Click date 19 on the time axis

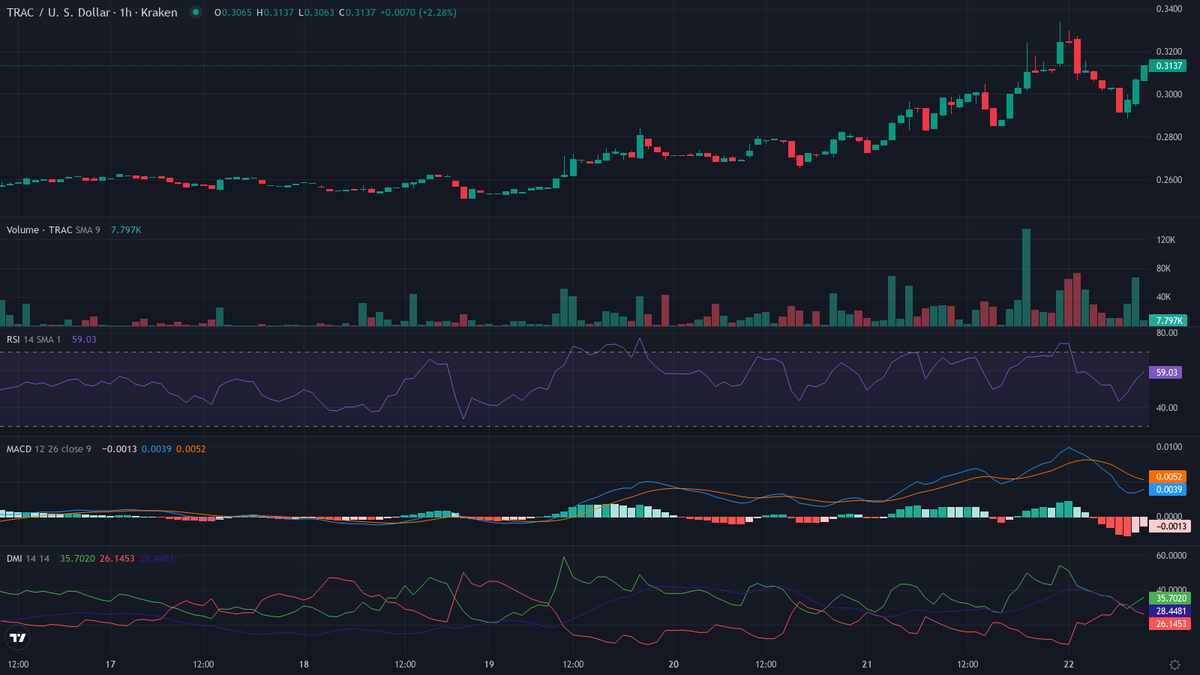pyautogui.click(x=488, y=664)
